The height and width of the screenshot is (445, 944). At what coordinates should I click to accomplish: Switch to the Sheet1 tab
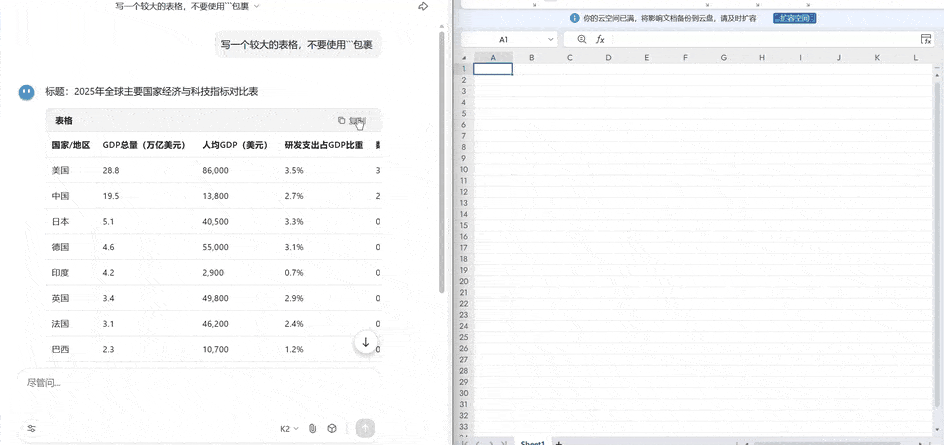click(532, 443)
